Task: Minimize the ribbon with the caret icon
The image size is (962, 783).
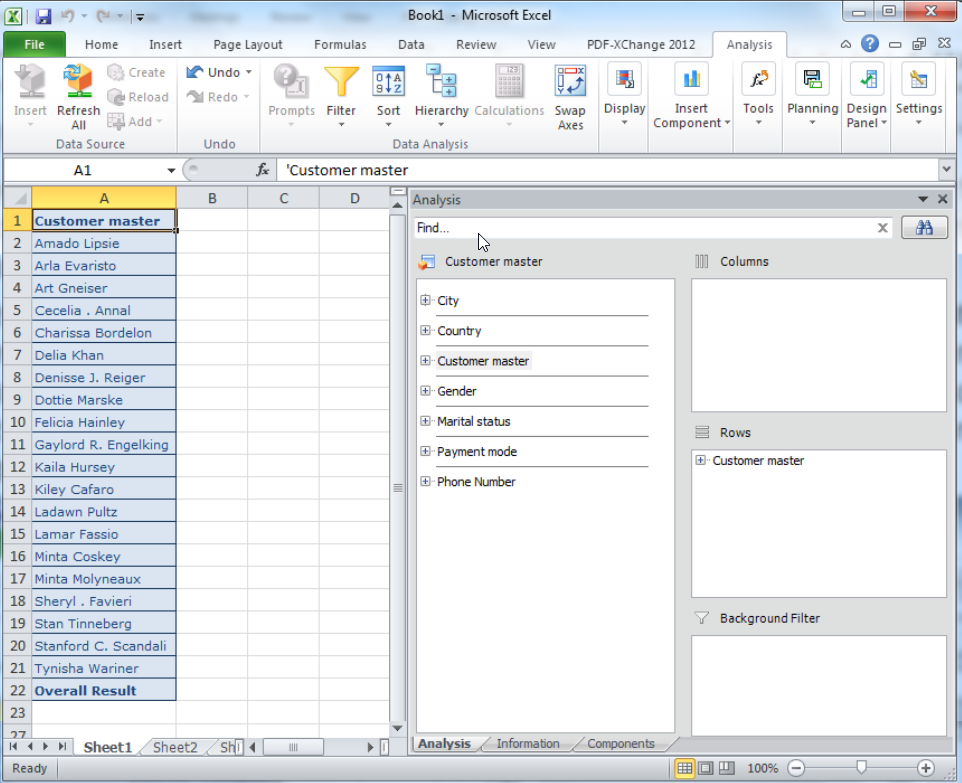Action: coord(845,44)
